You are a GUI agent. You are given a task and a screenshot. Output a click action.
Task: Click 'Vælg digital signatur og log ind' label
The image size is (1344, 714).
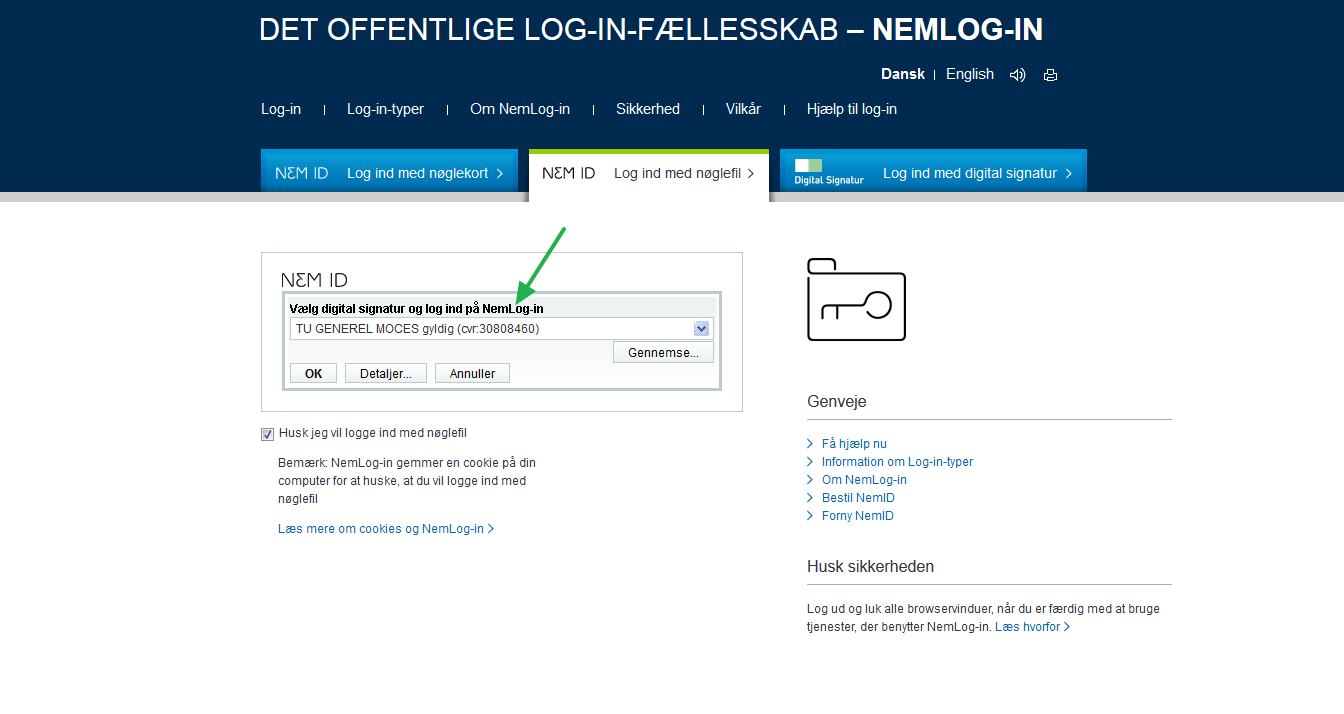point(416,309)
